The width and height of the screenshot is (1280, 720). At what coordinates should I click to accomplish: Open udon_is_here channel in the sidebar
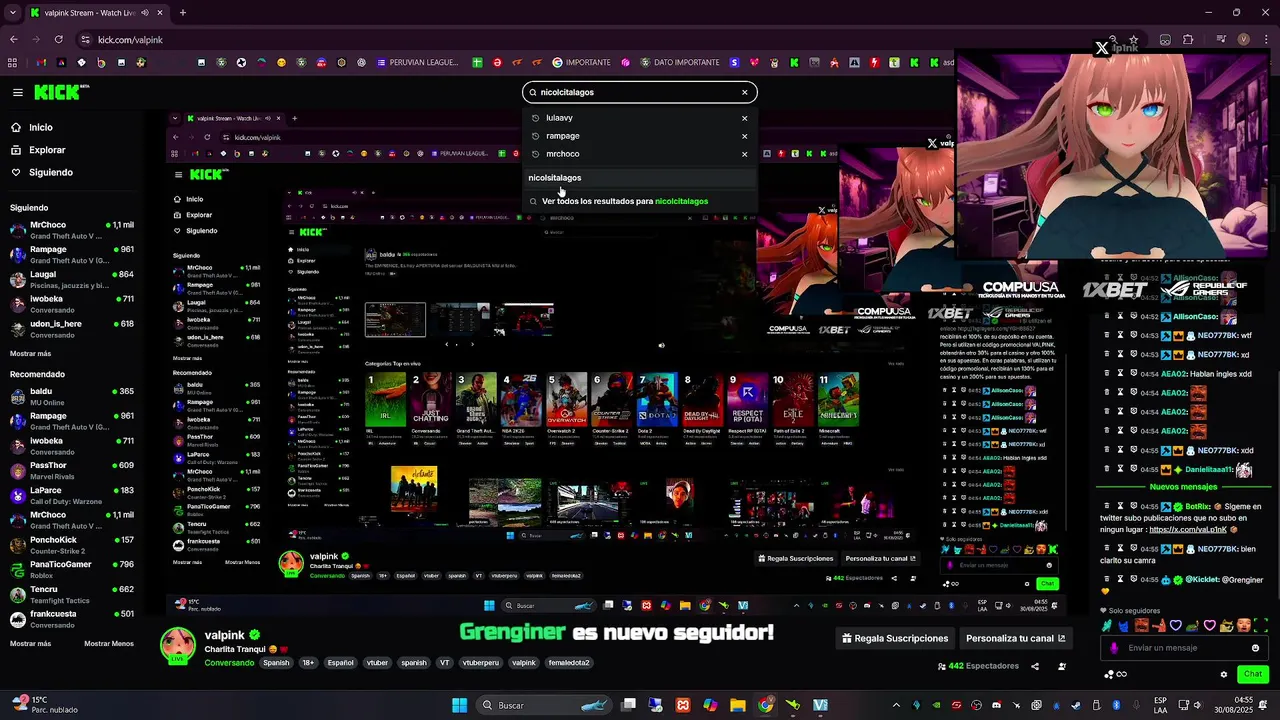point(71,329)
